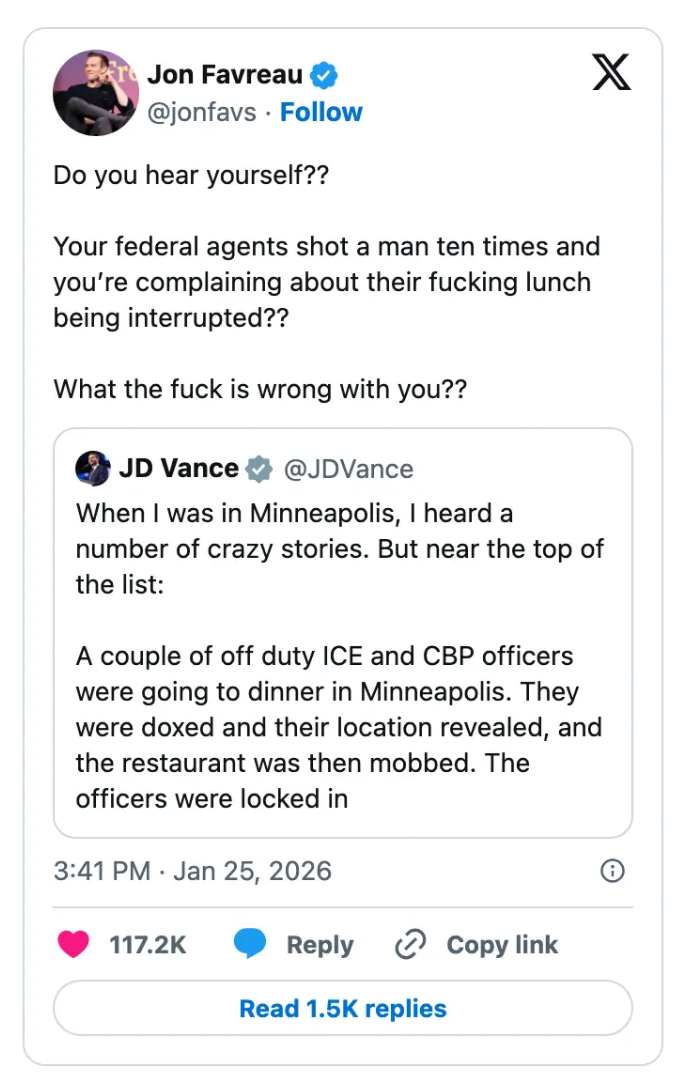The image size is (700, 1078).
Task: Open replies by clicking Read 1.5K replies
Action: coord(342,1008)
